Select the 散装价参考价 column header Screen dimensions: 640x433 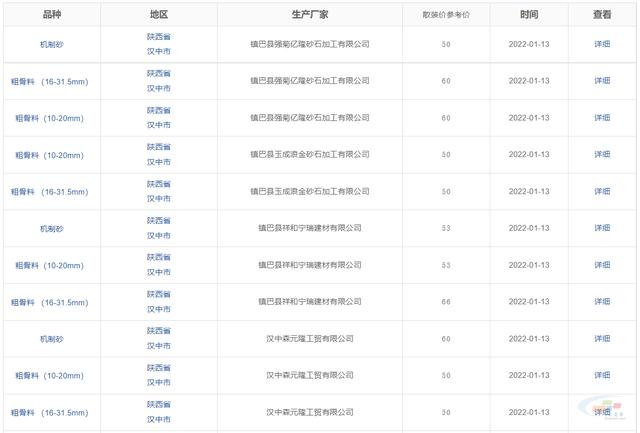pos(446,15)
